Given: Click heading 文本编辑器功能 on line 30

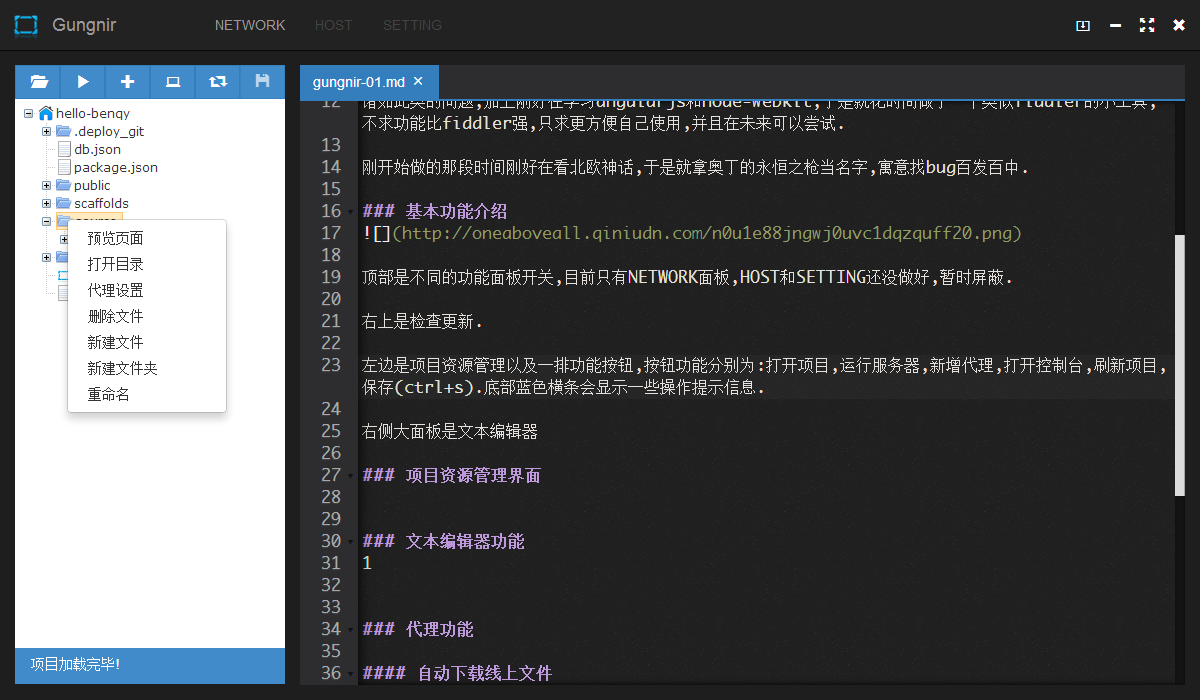Looking at the screenshot, I should pyautogui.click(x=465, y=541).
